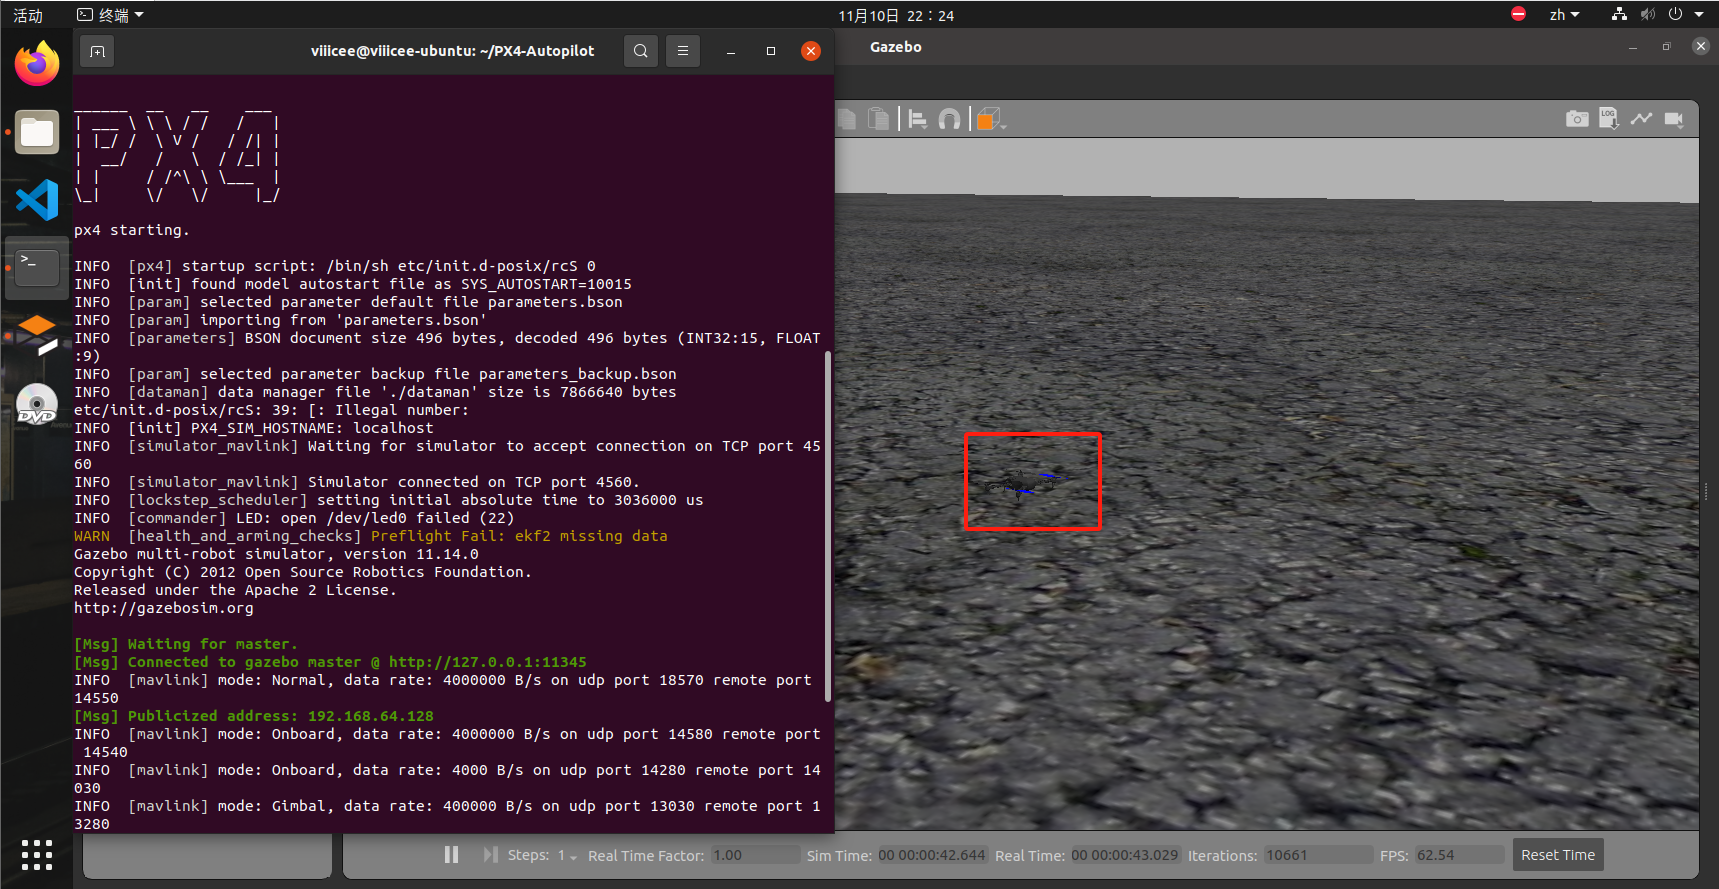Open the terminal hamburger menu
This screenshot has width=1719, height=889.
[x=683, y=51]
